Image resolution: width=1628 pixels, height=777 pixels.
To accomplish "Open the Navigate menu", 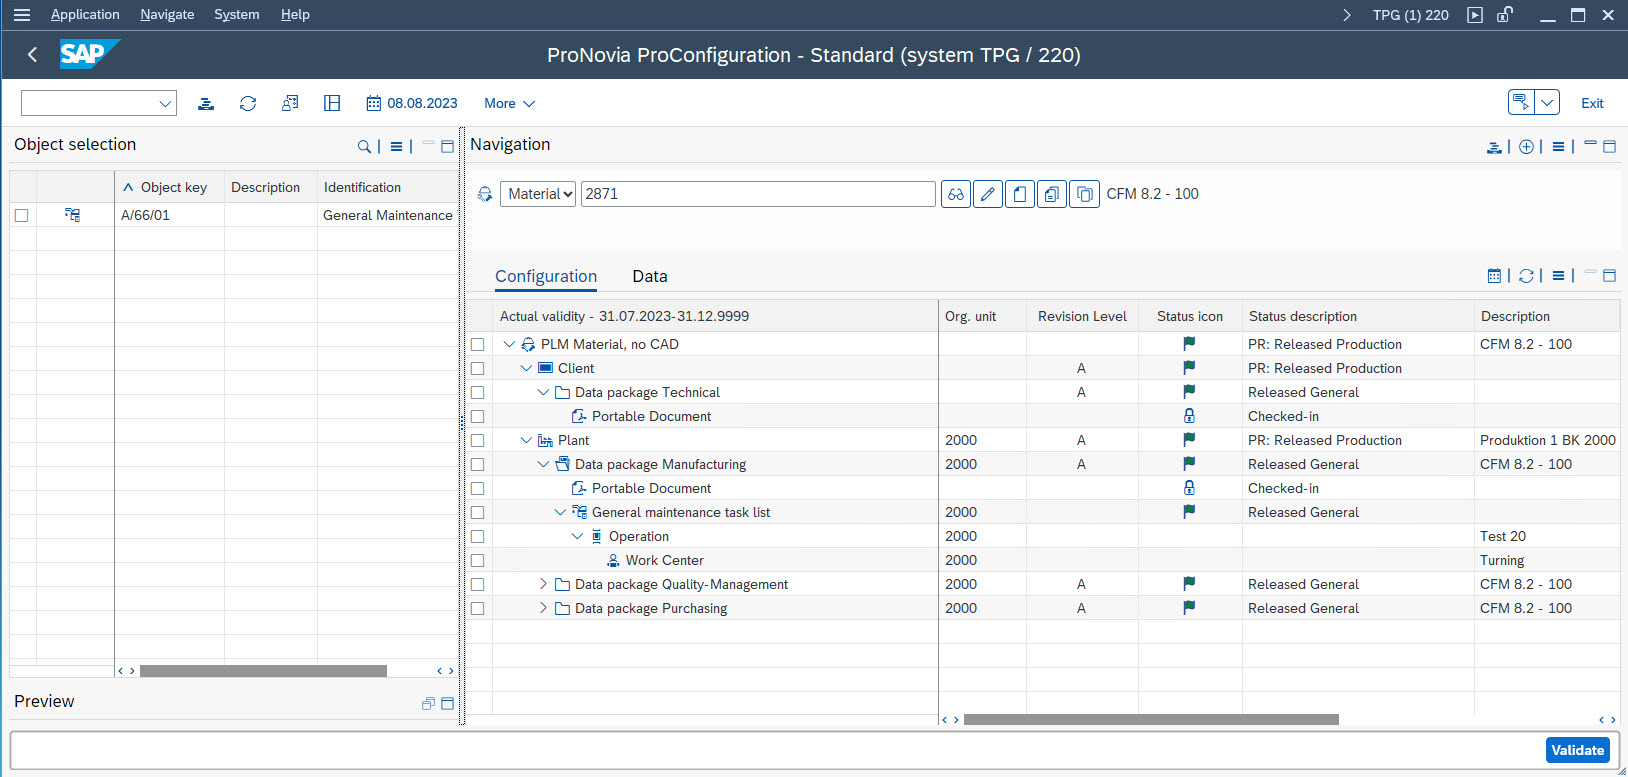I will (167, 15).
